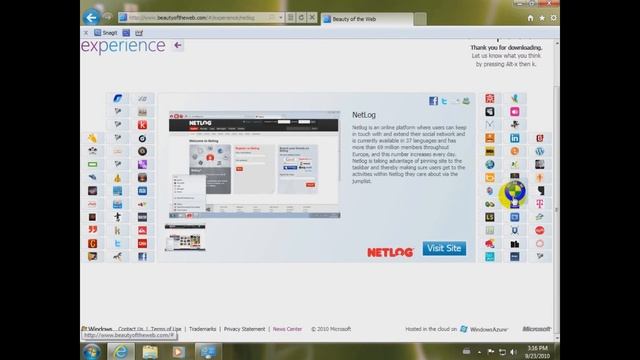Share NetLog on Twitter via top icon
Image resolution: width=640 pixels, height=360 pixels.
point(444,101)
